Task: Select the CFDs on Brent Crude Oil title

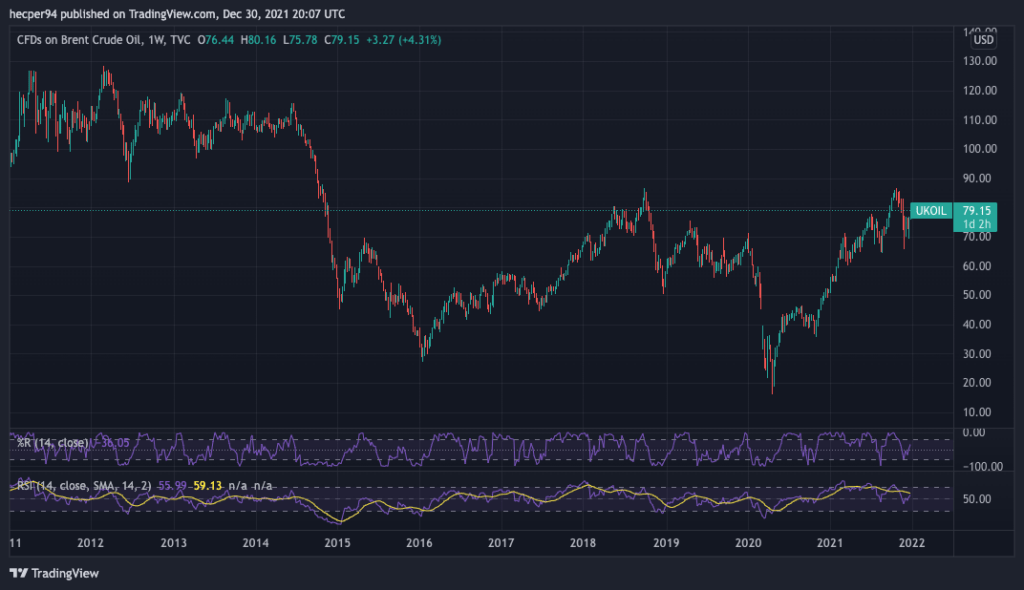Action: point(79,40)
